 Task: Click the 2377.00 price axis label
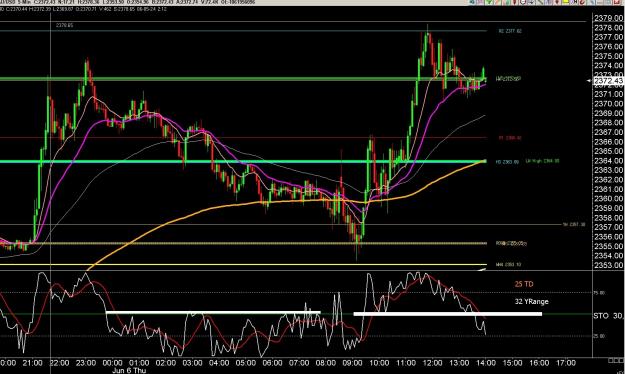(608, 37)
